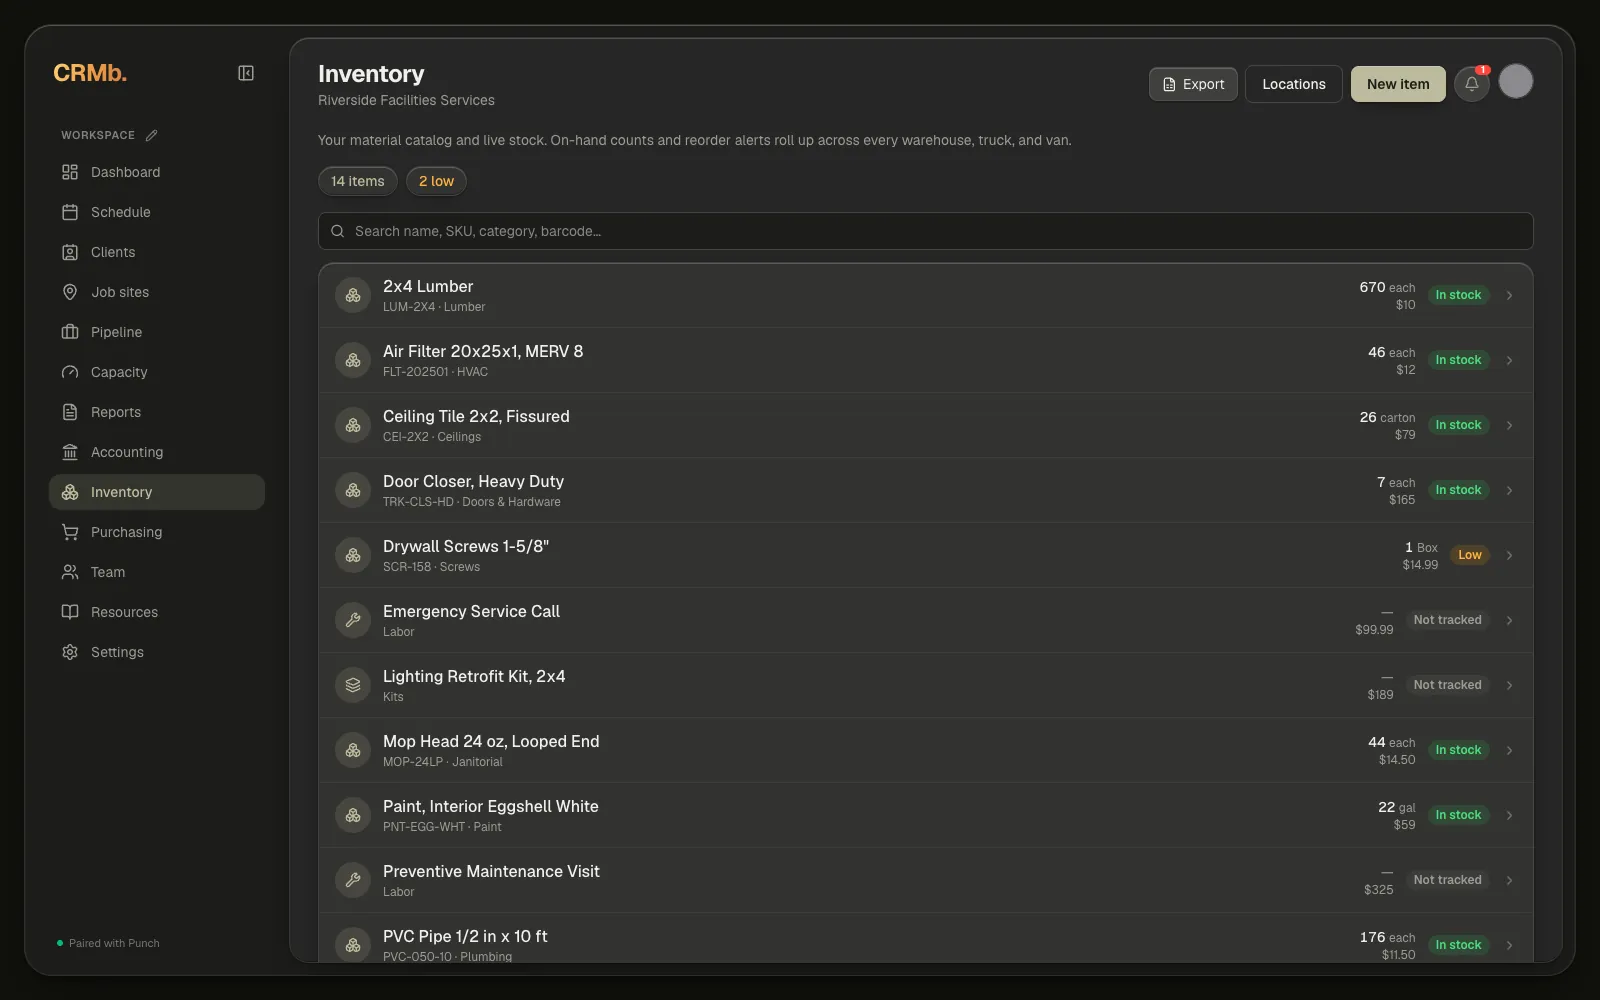Focus the inventory search field
The width and height of the screenshot is (1600, 1000).
click(926, 231)
